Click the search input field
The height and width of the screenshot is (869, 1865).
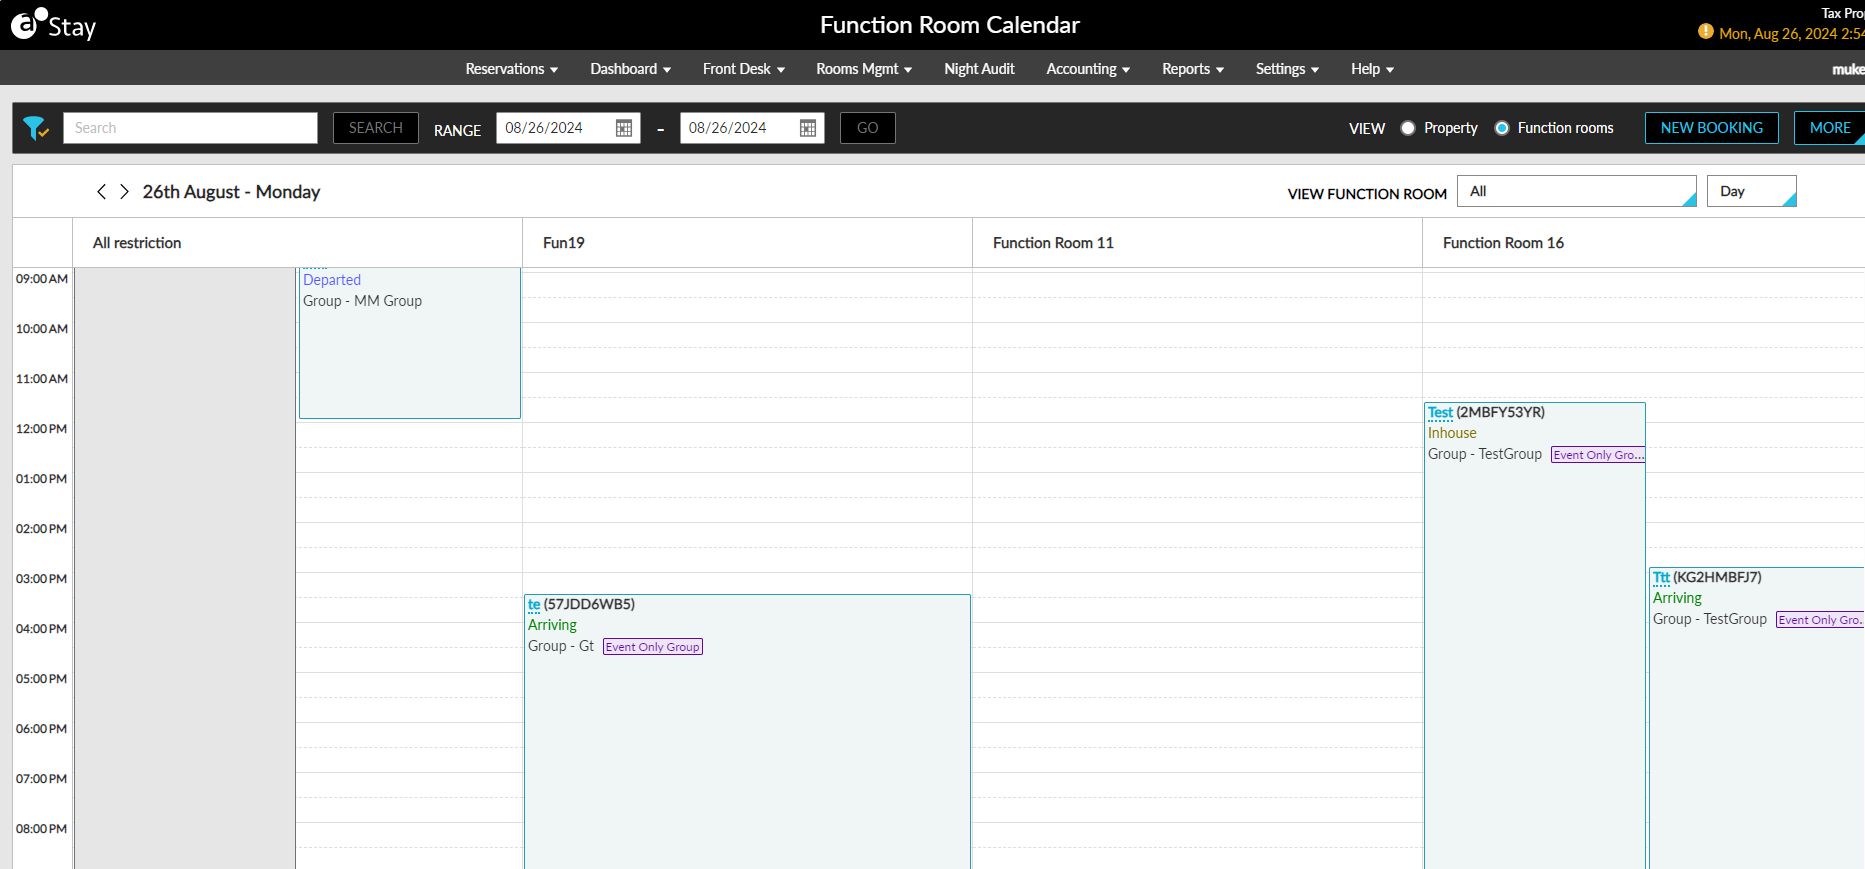coord(190,128)
